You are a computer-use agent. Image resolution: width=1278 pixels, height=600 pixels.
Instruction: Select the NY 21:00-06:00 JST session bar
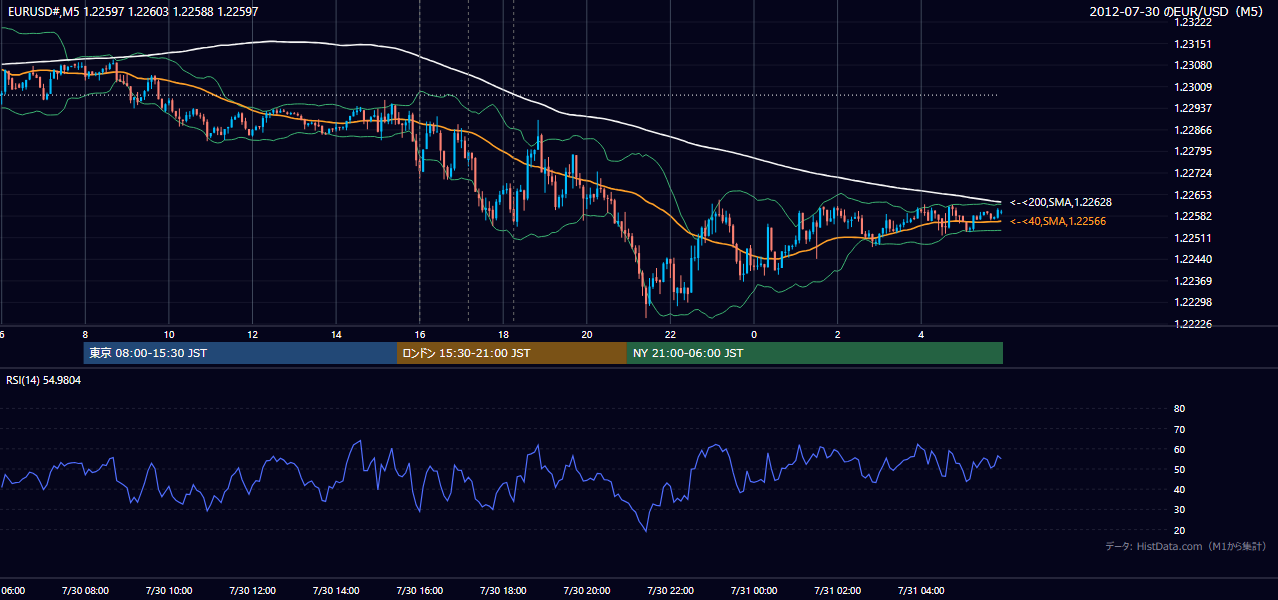[x=815, y=353]
